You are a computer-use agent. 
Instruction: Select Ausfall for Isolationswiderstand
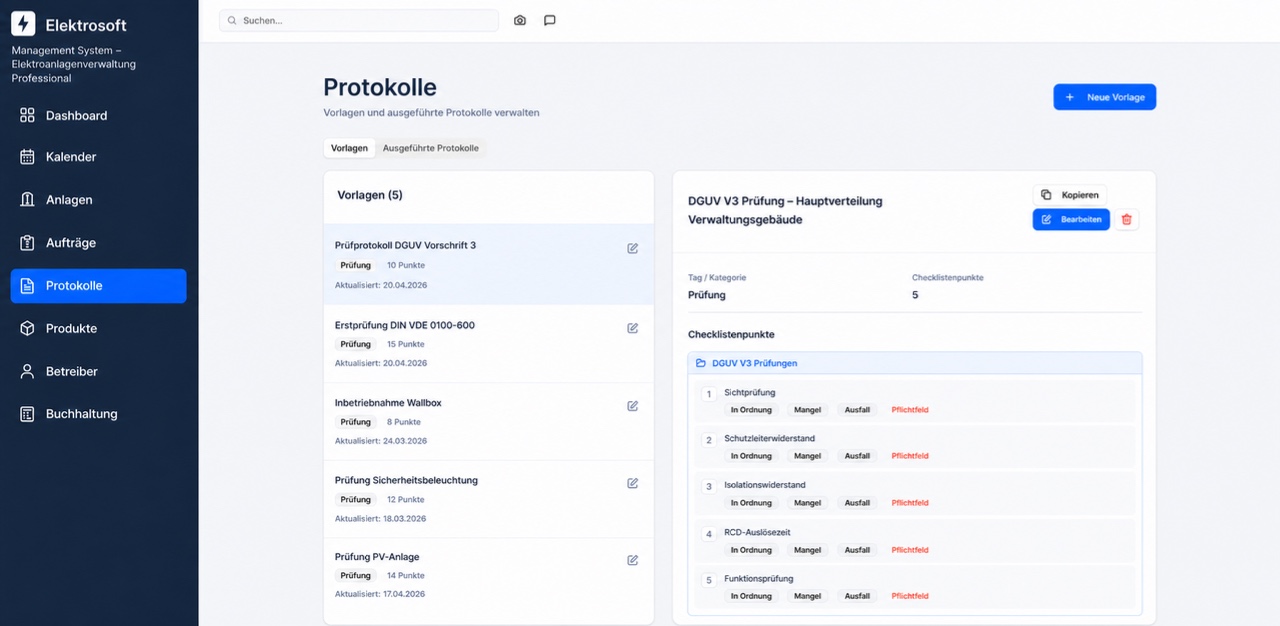[x=857, y=503]
